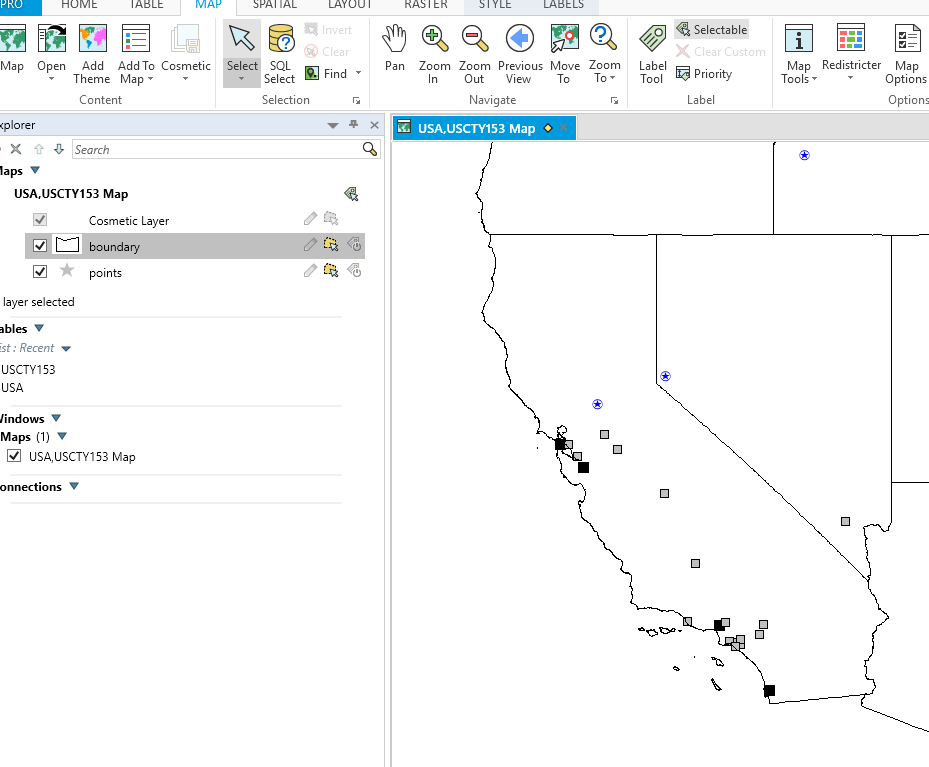
Task: Click the Cosmetic layer icon
Action: coord(185,40)
